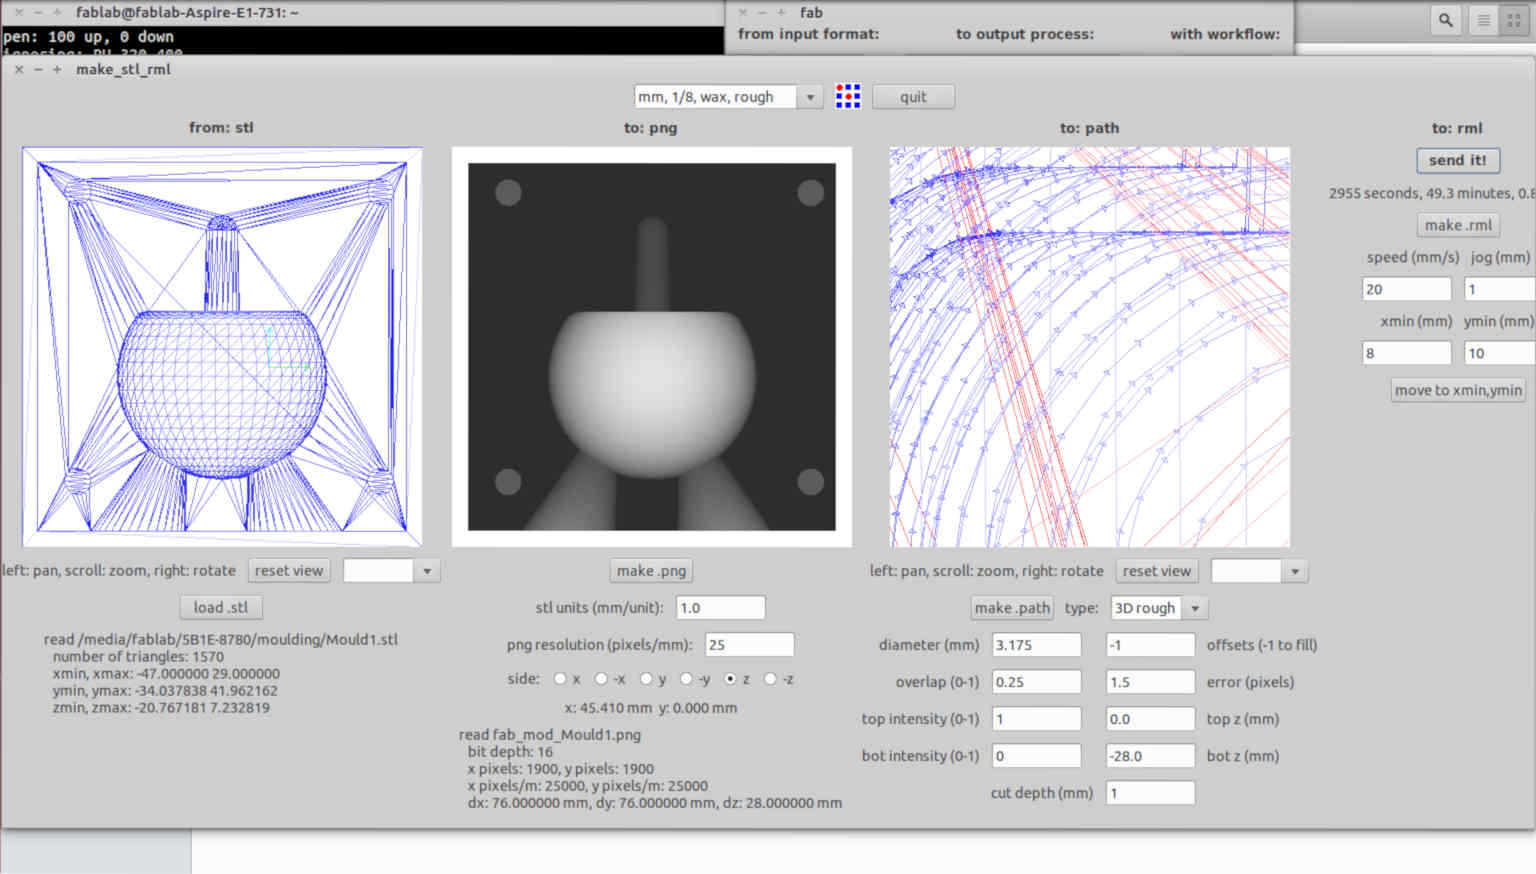Click the png resolution input field
Image resolution: width=1536 pixels, height=874 pixels.
point(750,645)
